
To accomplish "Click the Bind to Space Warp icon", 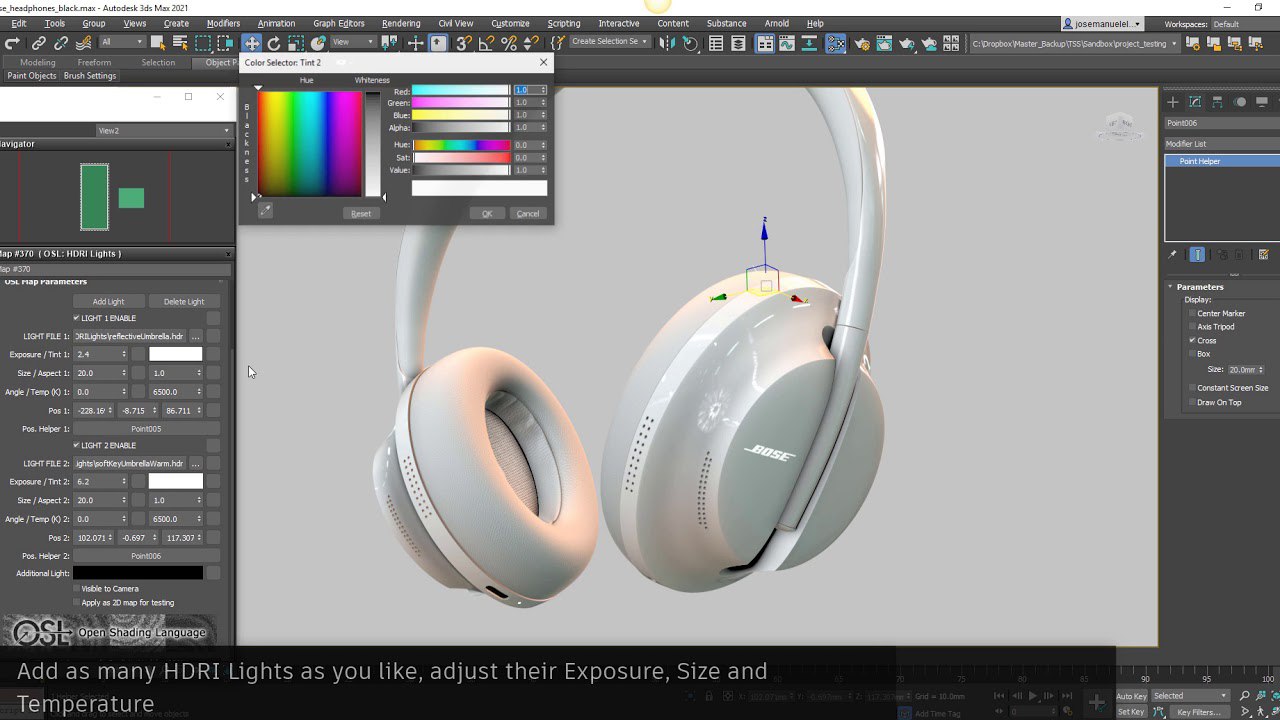I will pos(84,43).
